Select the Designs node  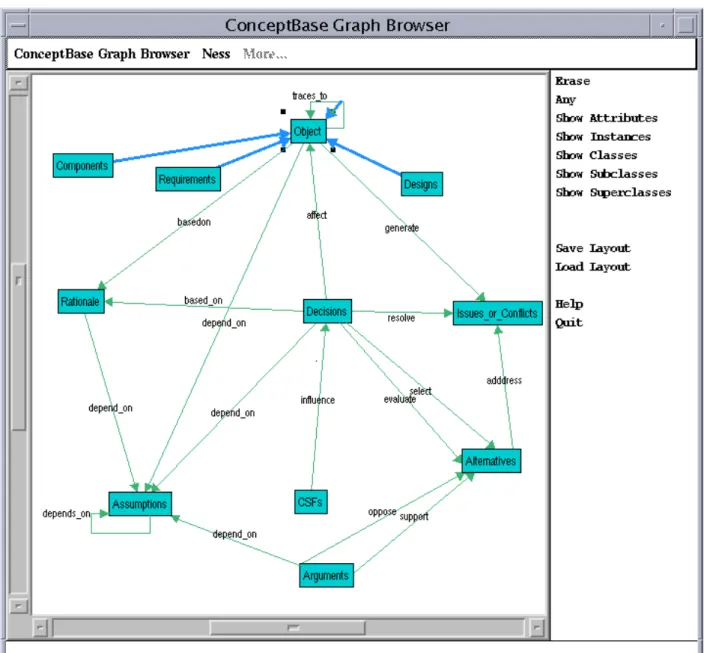point(421,184)
